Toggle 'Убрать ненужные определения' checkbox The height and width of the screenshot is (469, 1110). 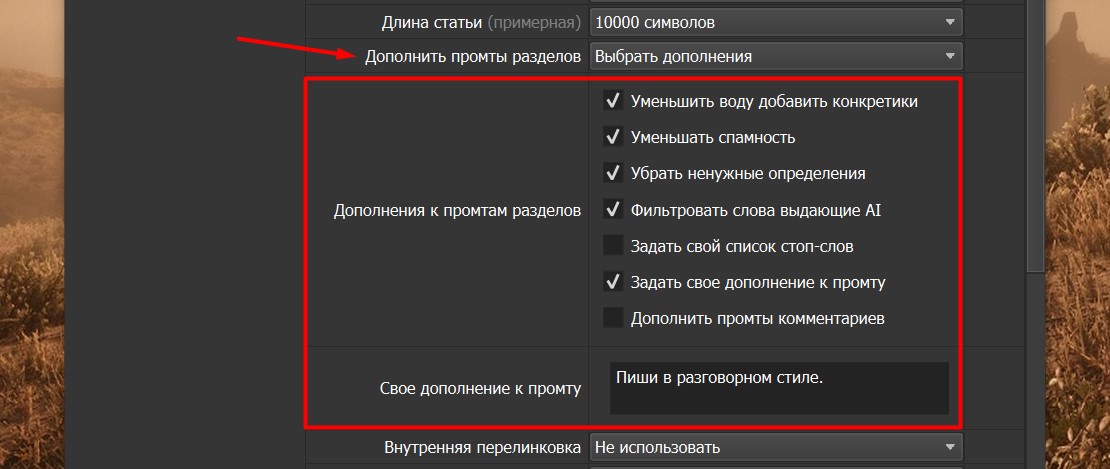tap(612, 173)
